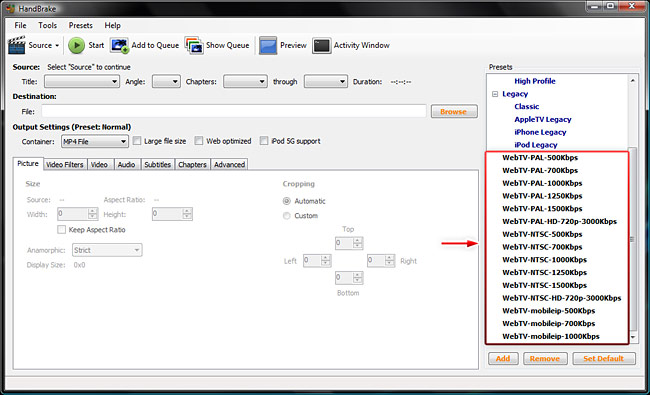Image resolution: width=650 pixels, height=395 pixels.
Task: Click the Add preset button
Action: pos(503,359)
